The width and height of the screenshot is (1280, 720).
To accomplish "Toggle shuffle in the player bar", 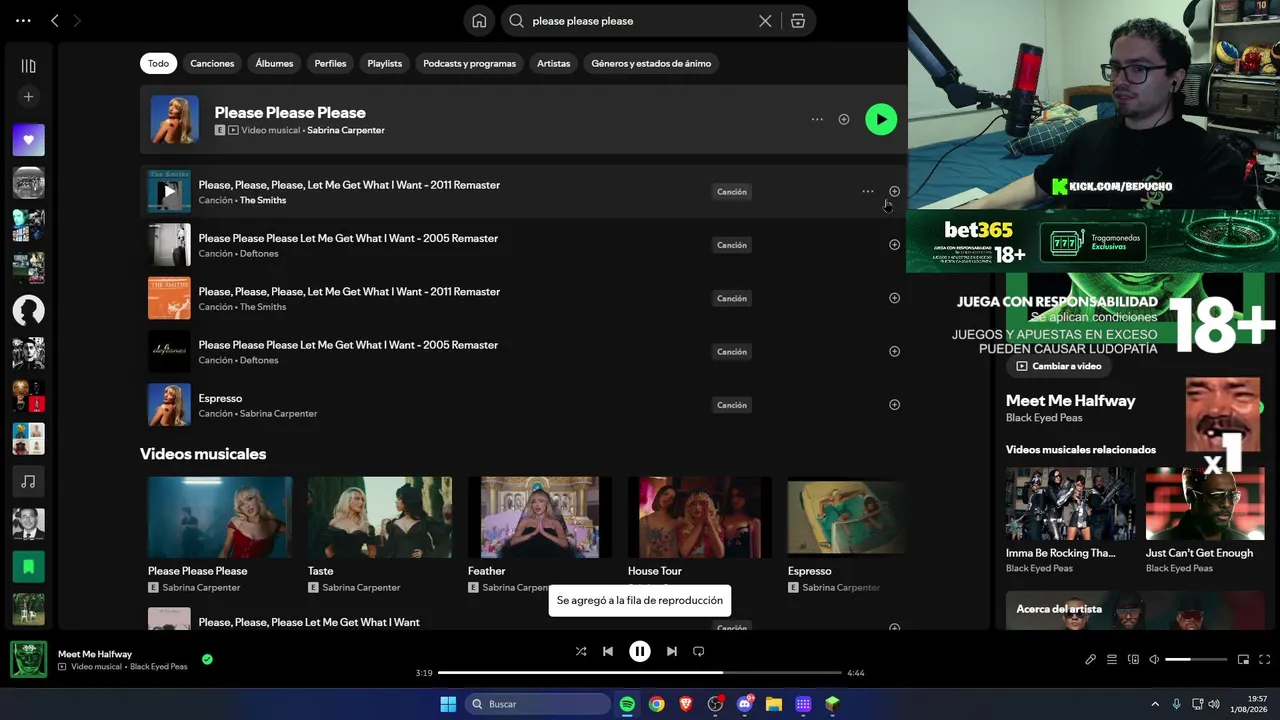I will point(581,651).
